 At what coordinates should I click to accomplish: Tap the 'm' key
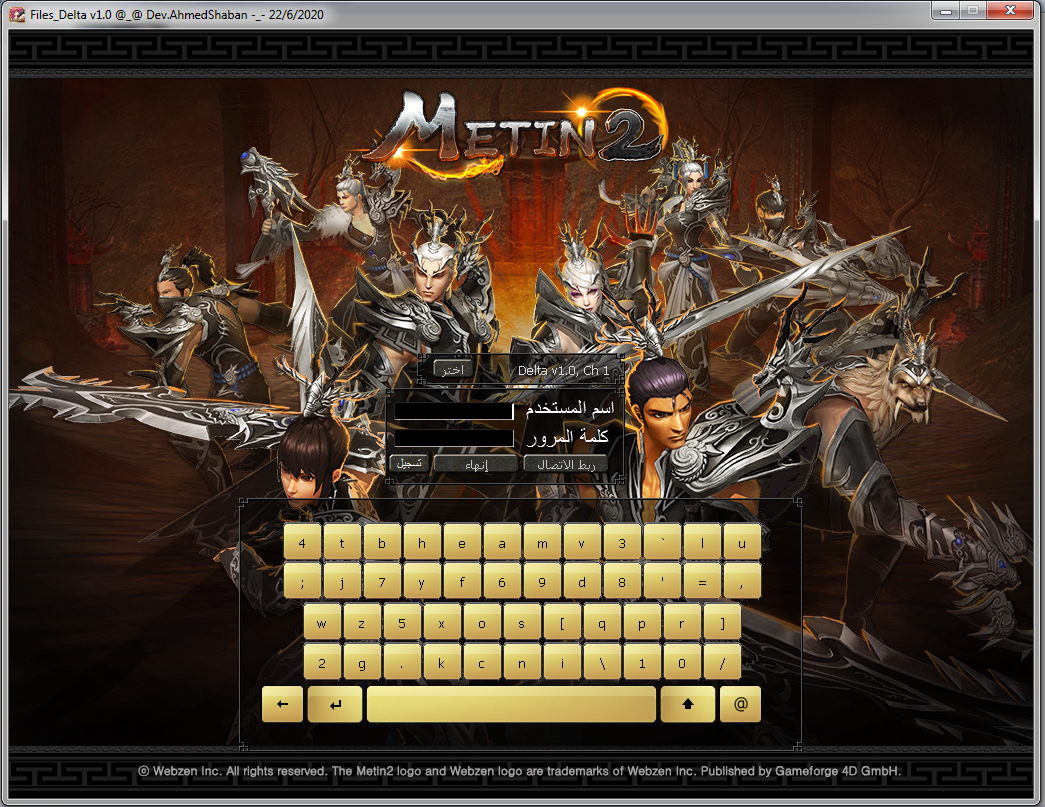coord(542,543)
